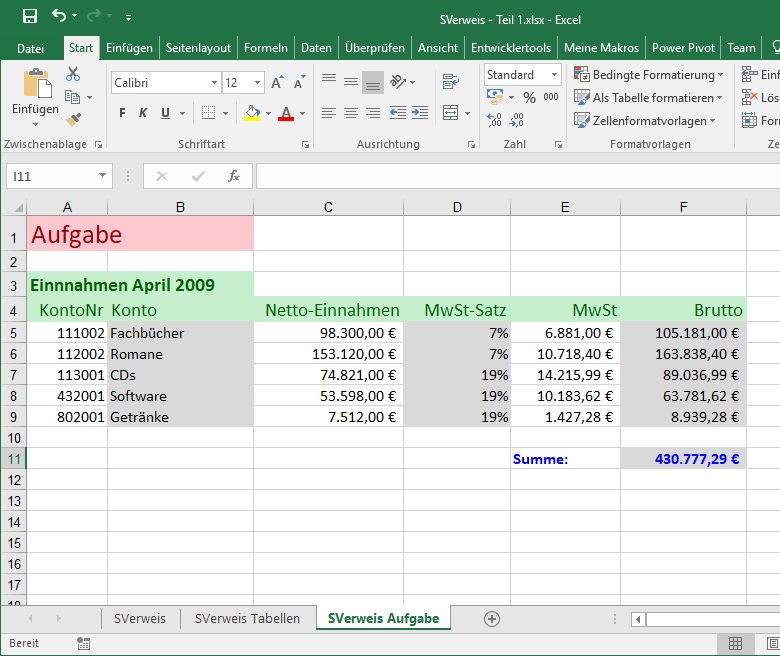
Task: Center-align text horizontally
Action: pos(351,113)
